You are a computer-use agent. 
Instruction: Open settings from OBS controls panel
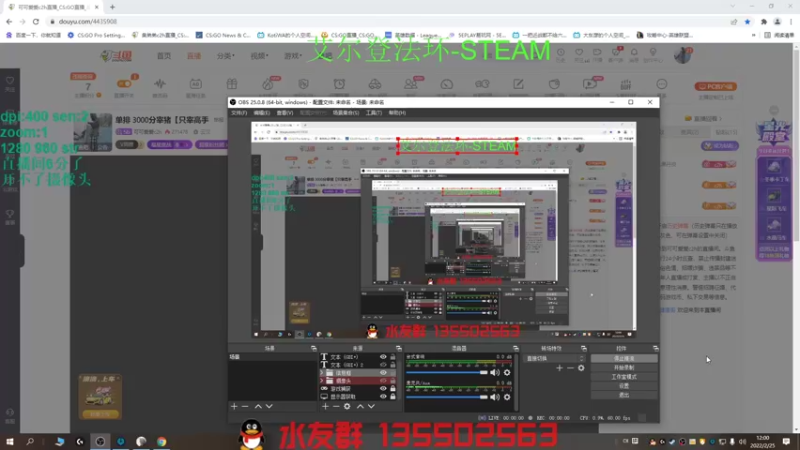[x=624, y=386]
